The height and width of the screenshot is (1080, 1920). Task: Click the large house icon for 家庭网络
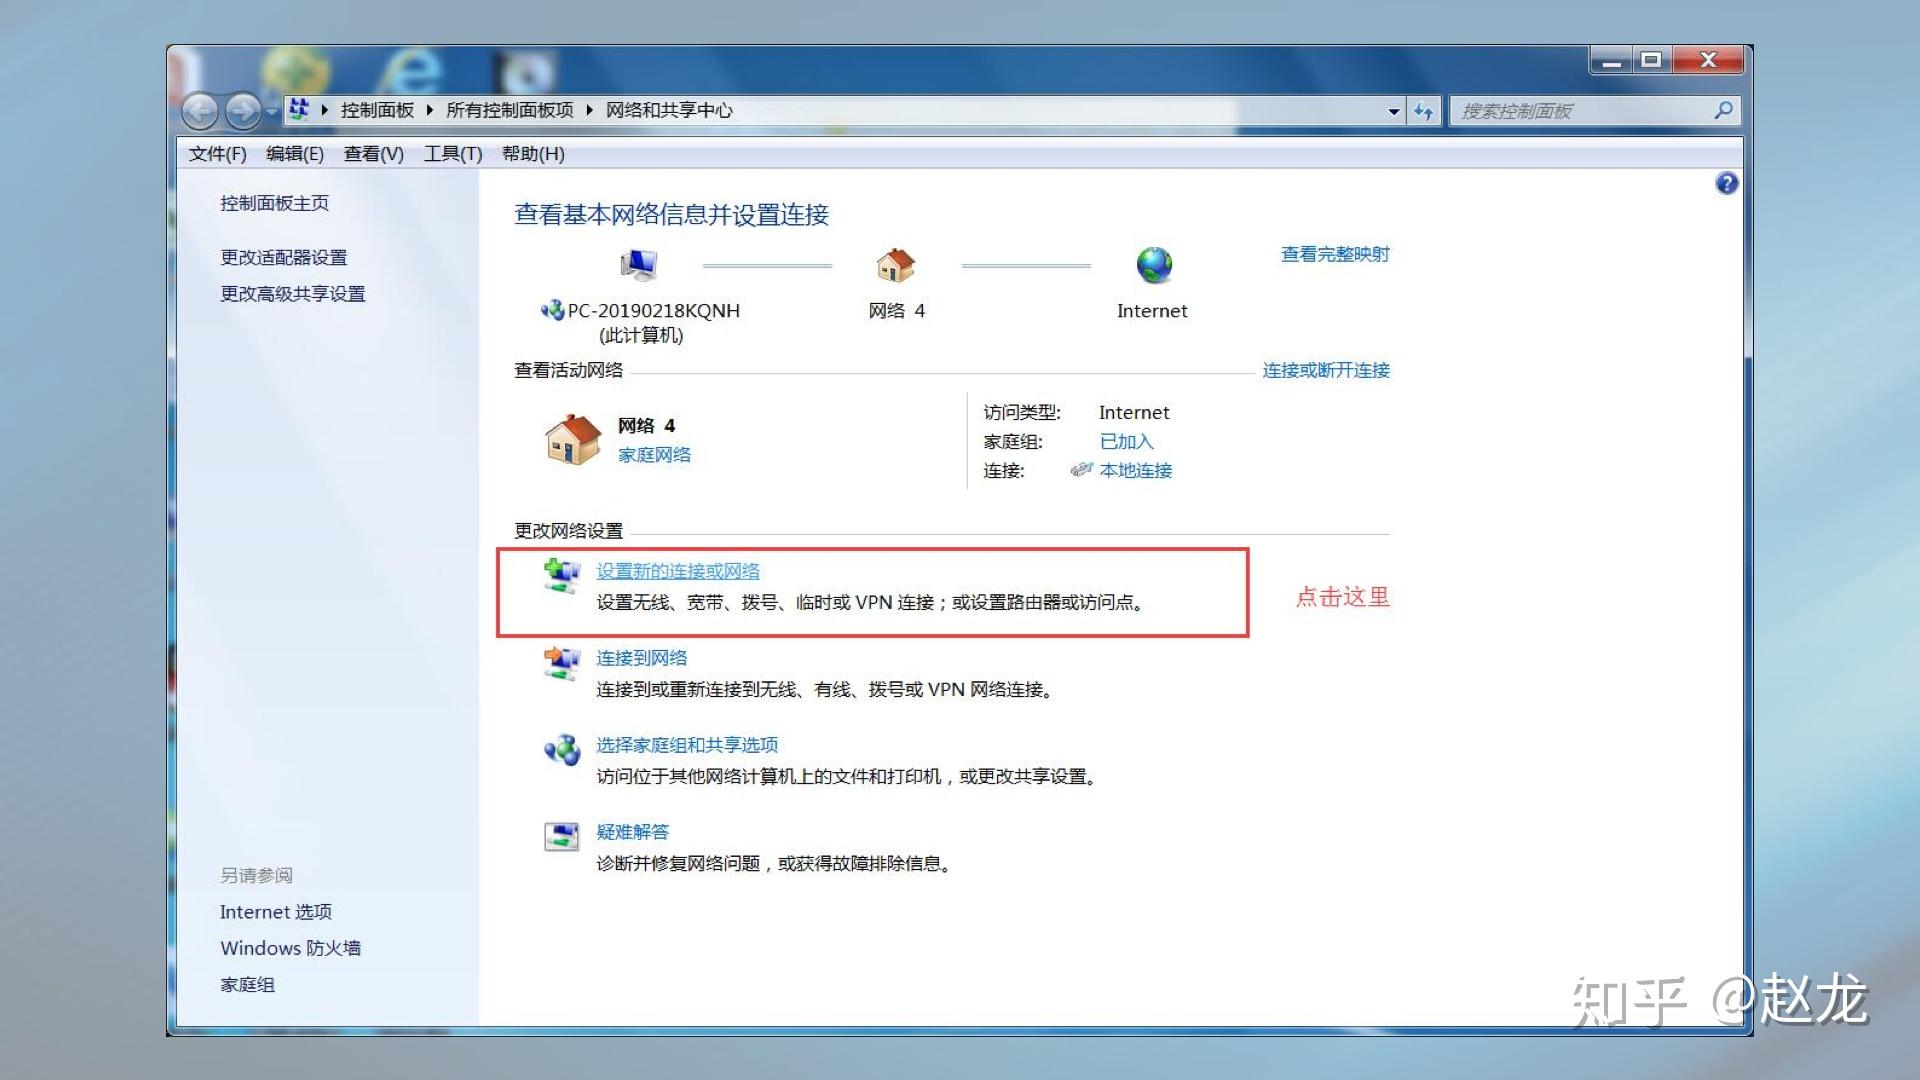pyautogui.click(x=572, y=439)
